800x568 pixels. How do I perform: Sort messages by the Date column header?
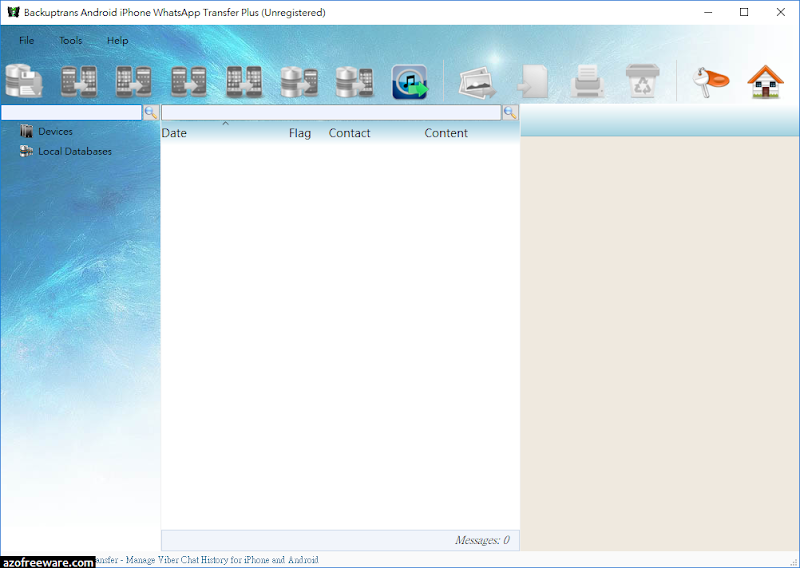click(x=174, y=133)
